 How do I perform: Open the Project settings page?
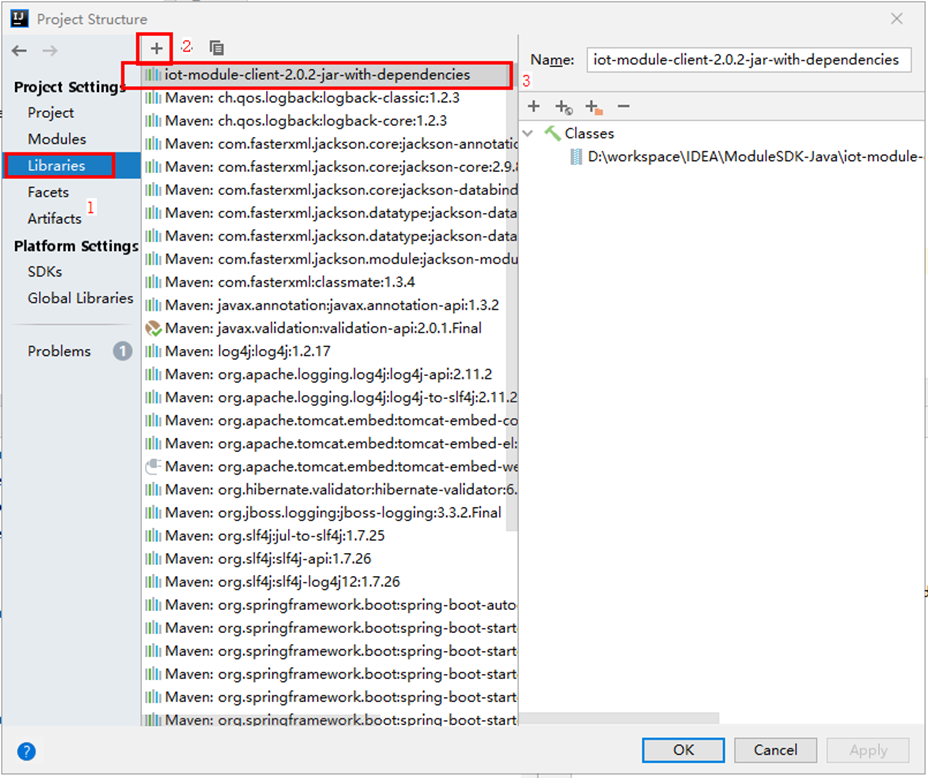pyautogui.click(x=51, y=112)
